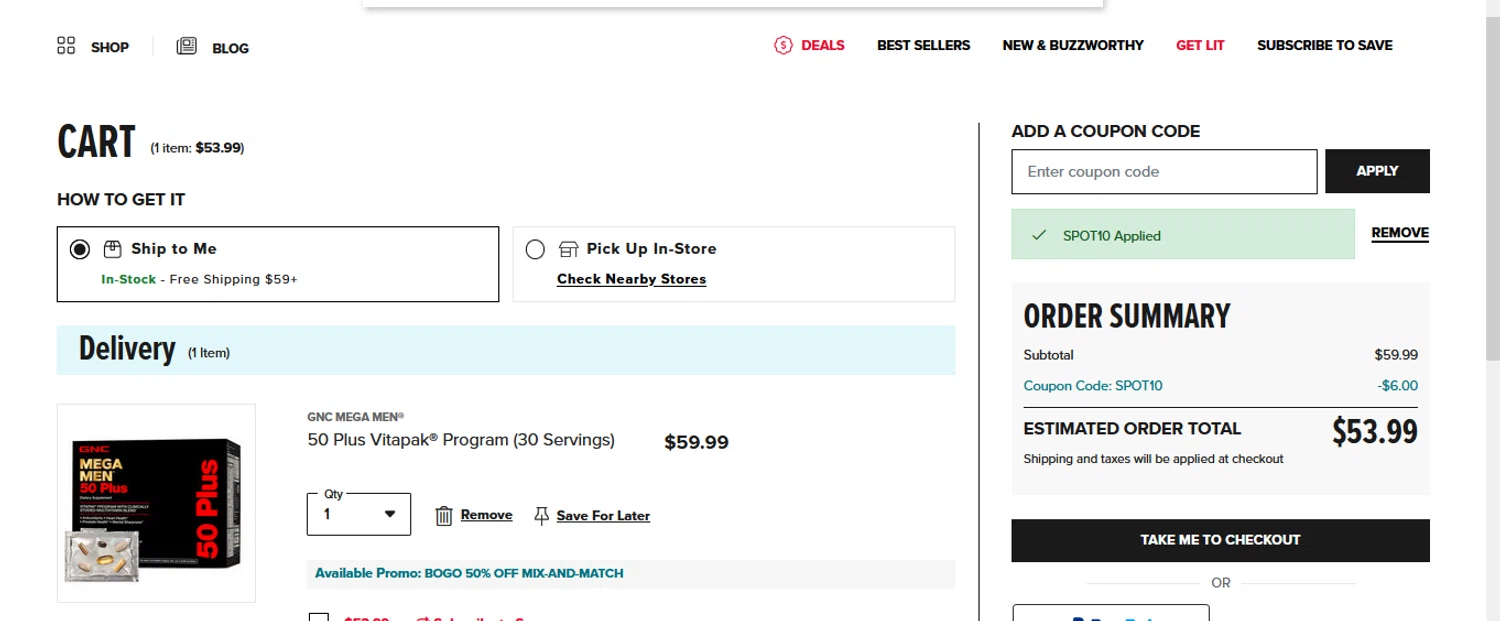The height and width of the screenshot is (621, 1500).
Task: Go to BEST SELLERS
Action: [x=923, y=45]
